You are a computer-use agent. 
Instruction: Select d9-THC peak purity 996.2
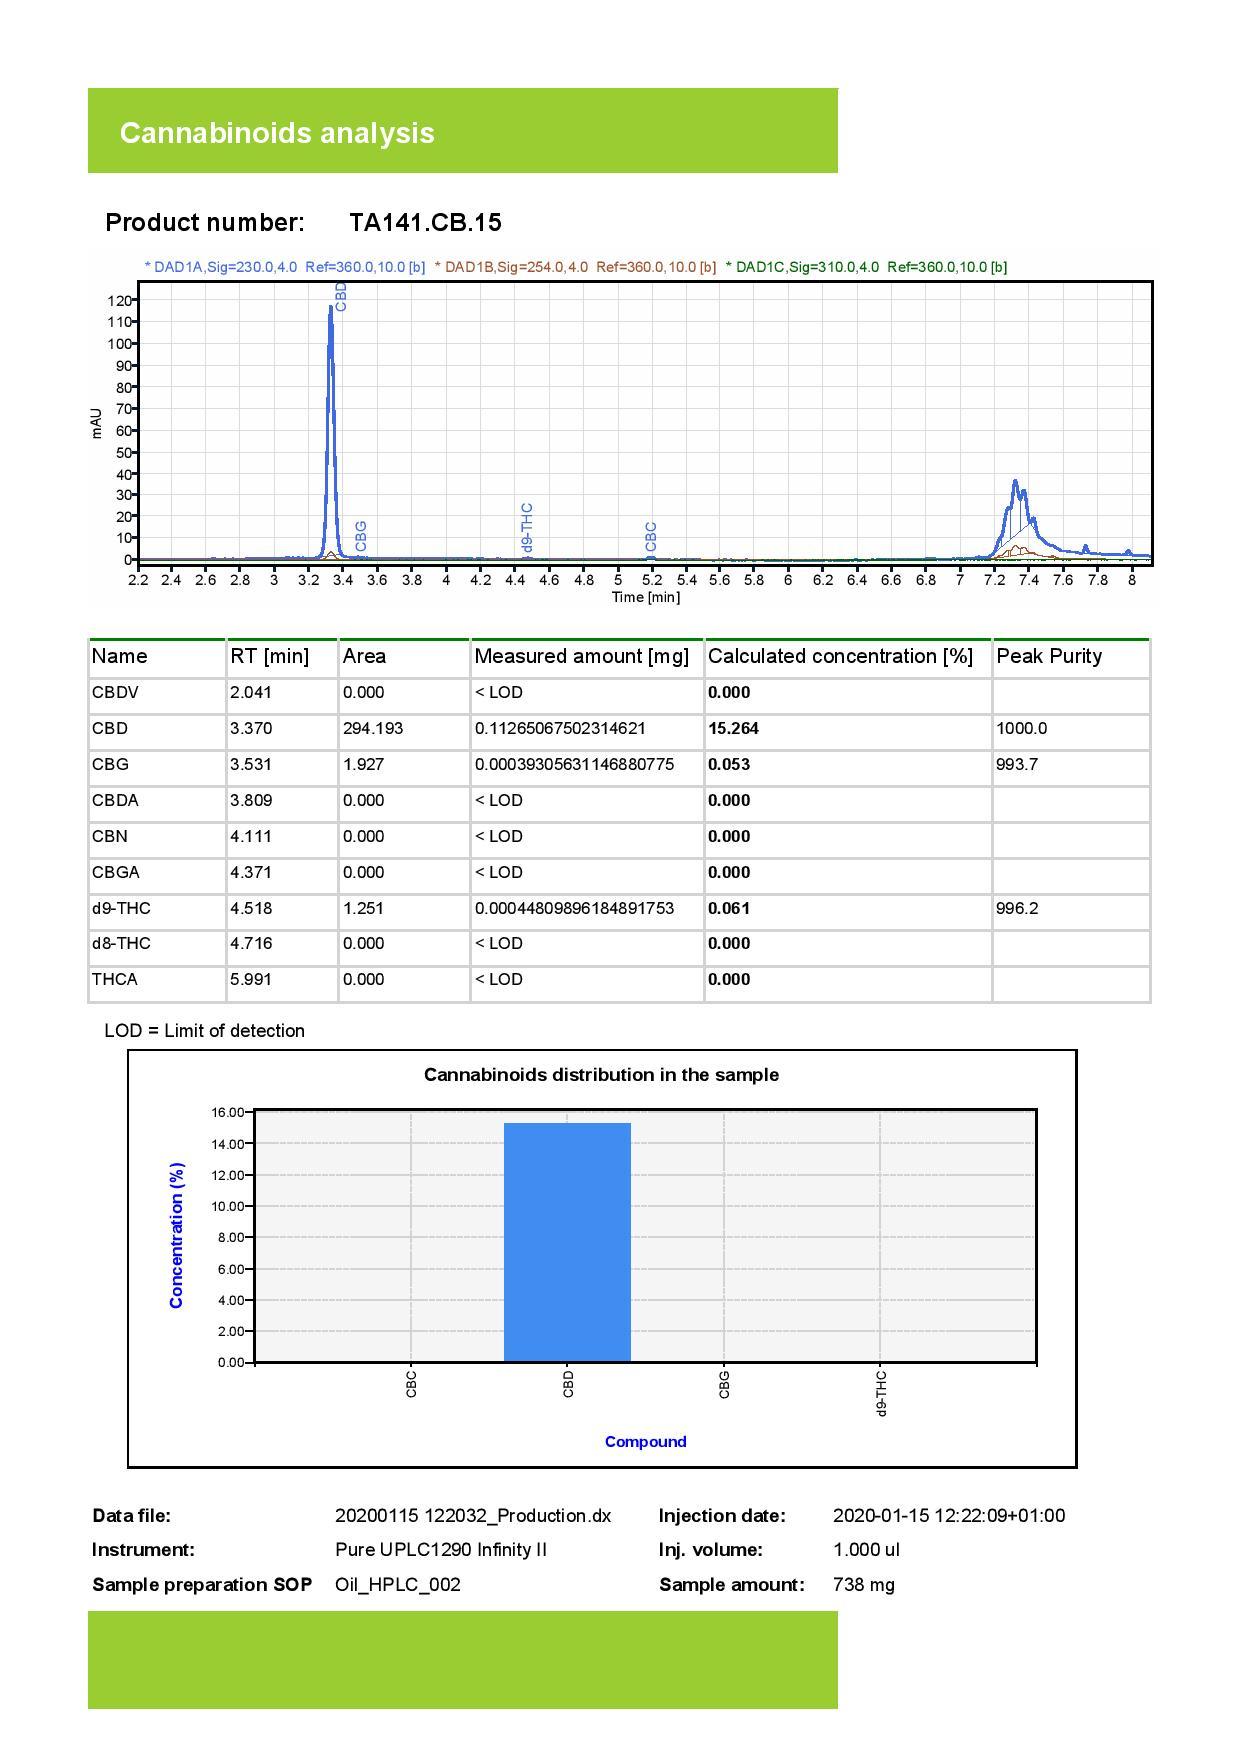[x=1017, y=908]
